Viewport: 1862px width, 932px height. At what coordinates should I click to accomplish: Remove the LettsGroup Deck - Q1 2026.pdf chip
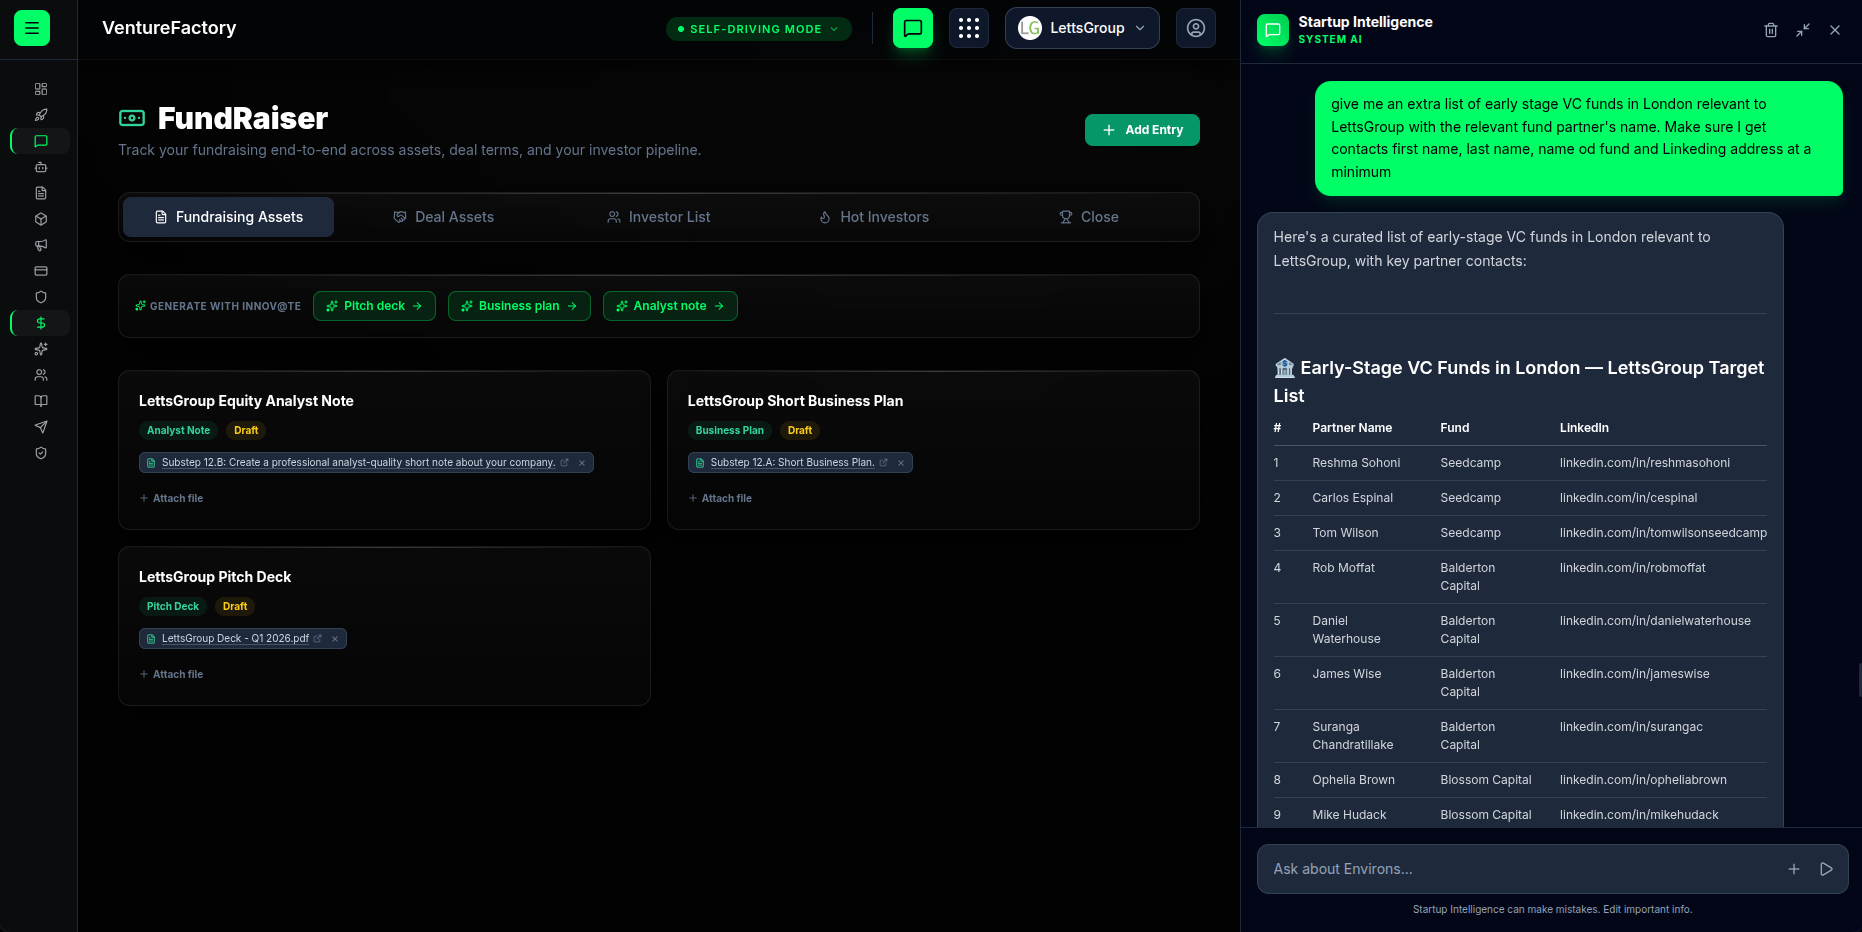(335, 639)
